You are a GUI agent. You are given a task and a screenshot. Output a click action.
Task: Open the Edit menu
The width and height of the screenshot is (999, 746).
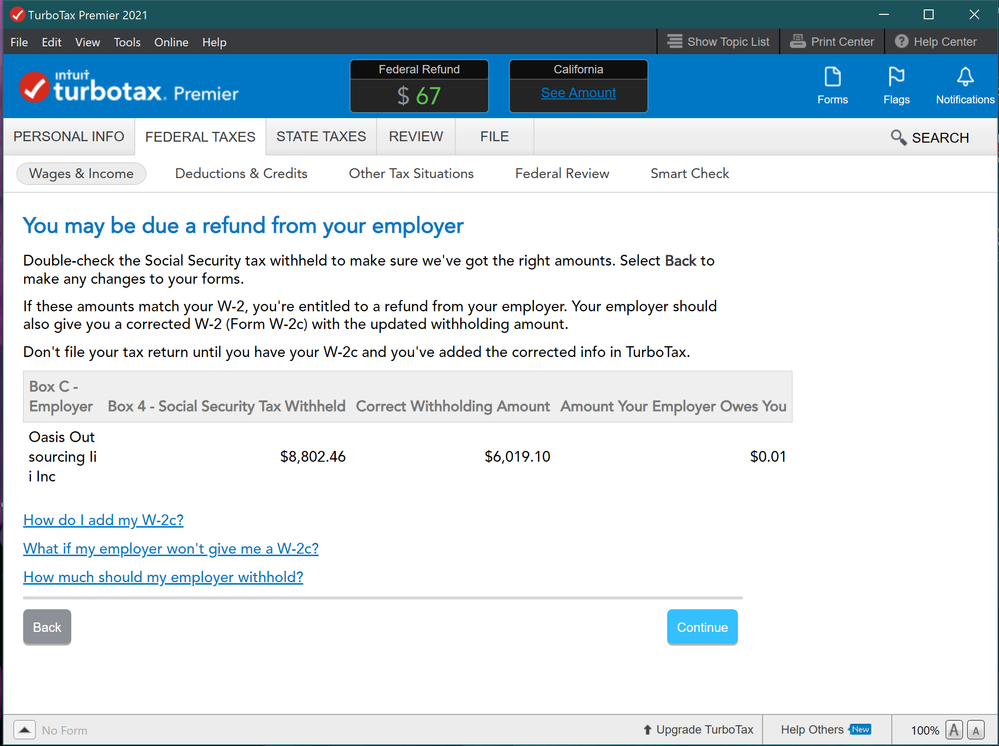tap(52, 42)
